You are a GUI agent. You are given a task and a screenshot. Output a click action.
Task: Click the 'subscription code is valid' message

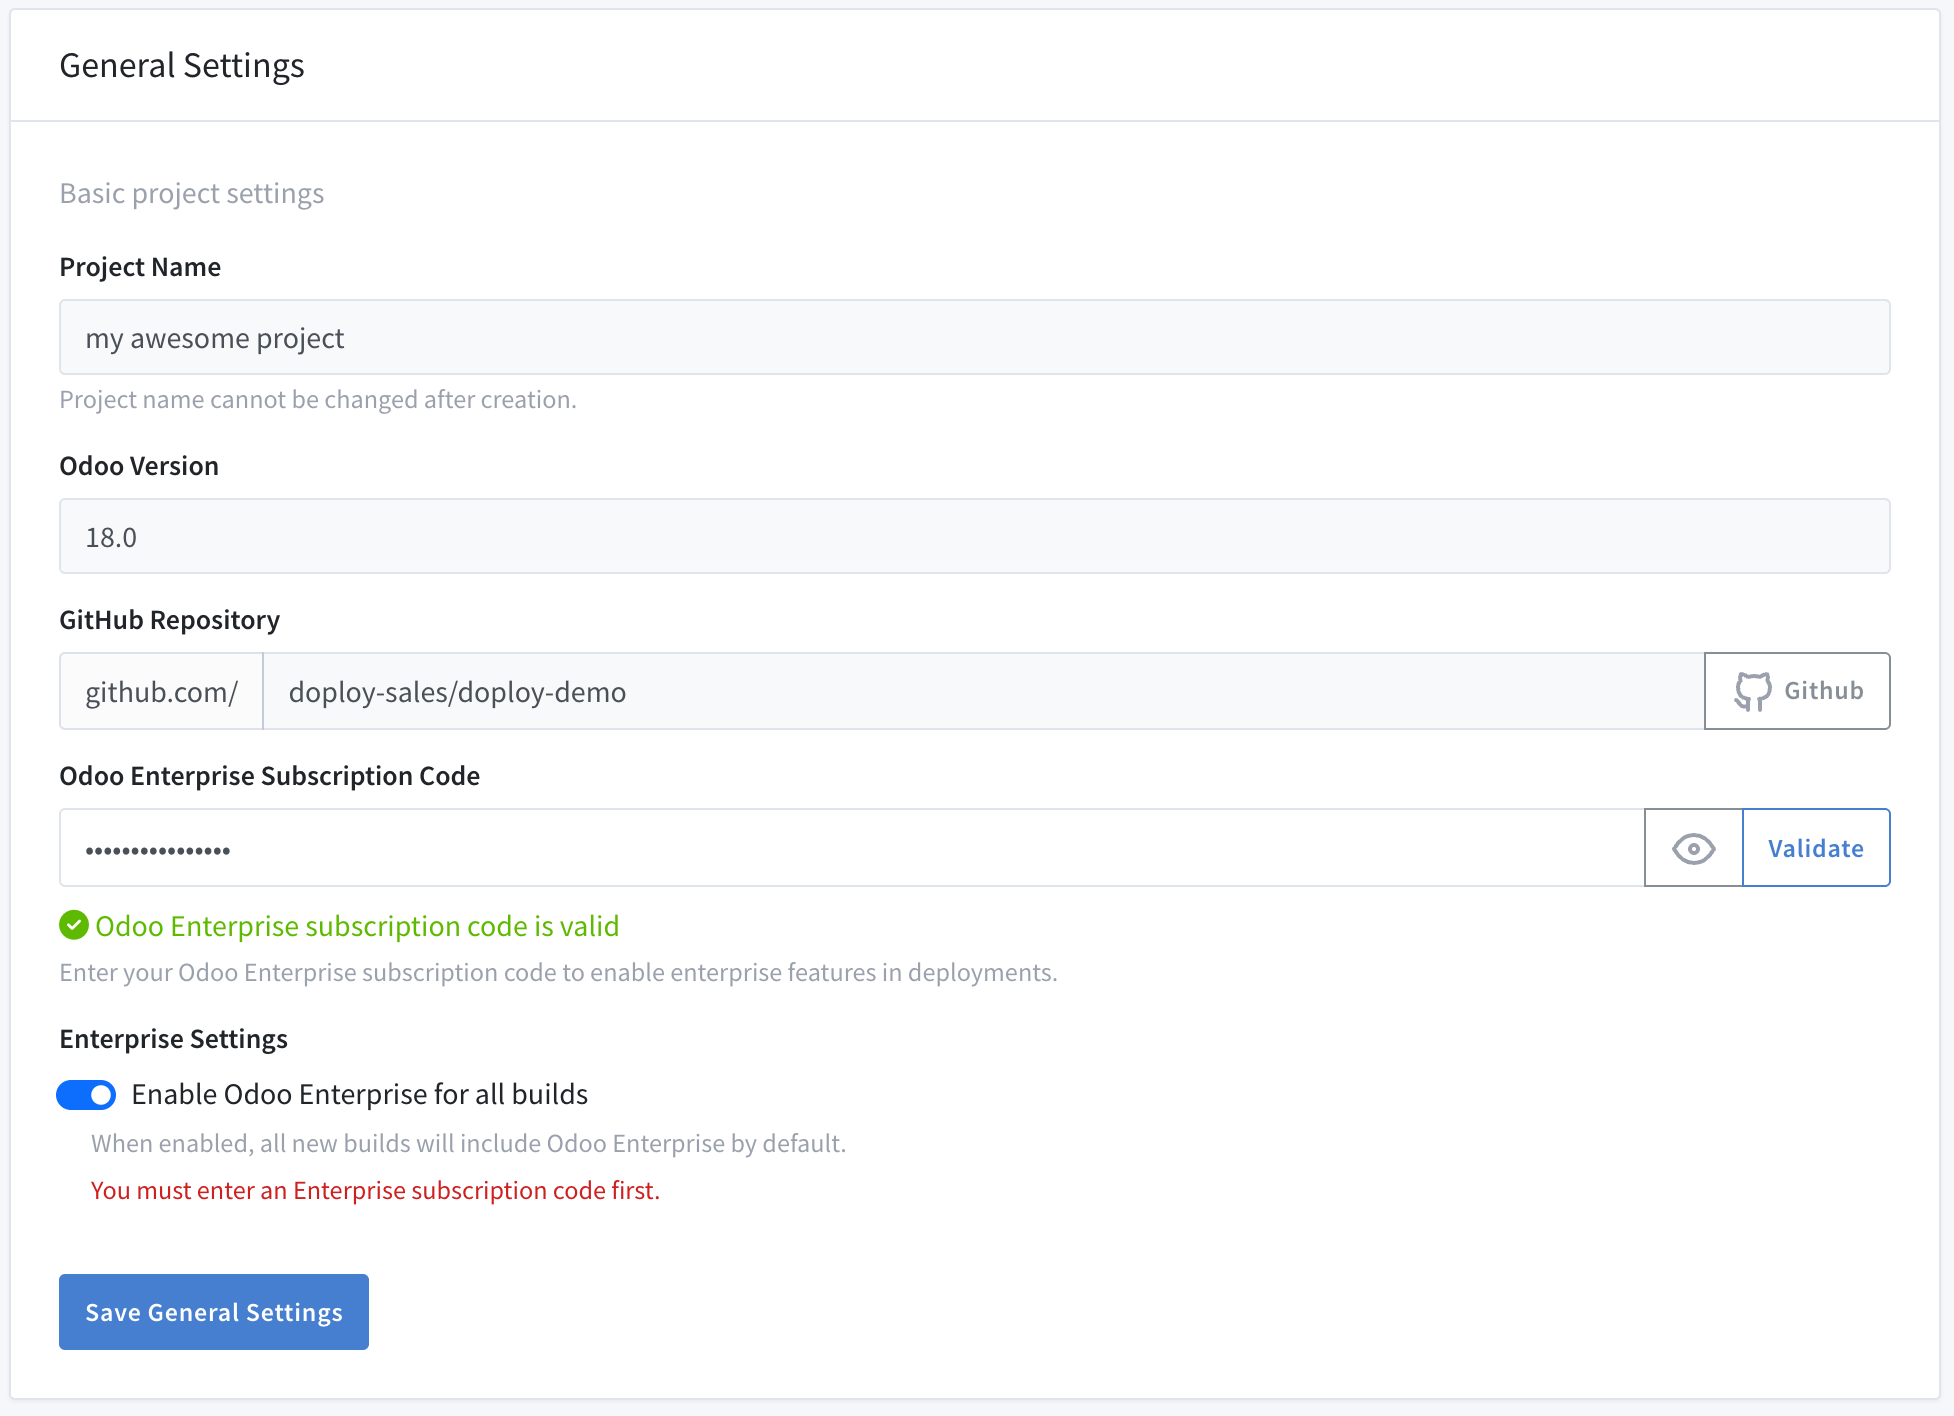(x=357, y=926)
